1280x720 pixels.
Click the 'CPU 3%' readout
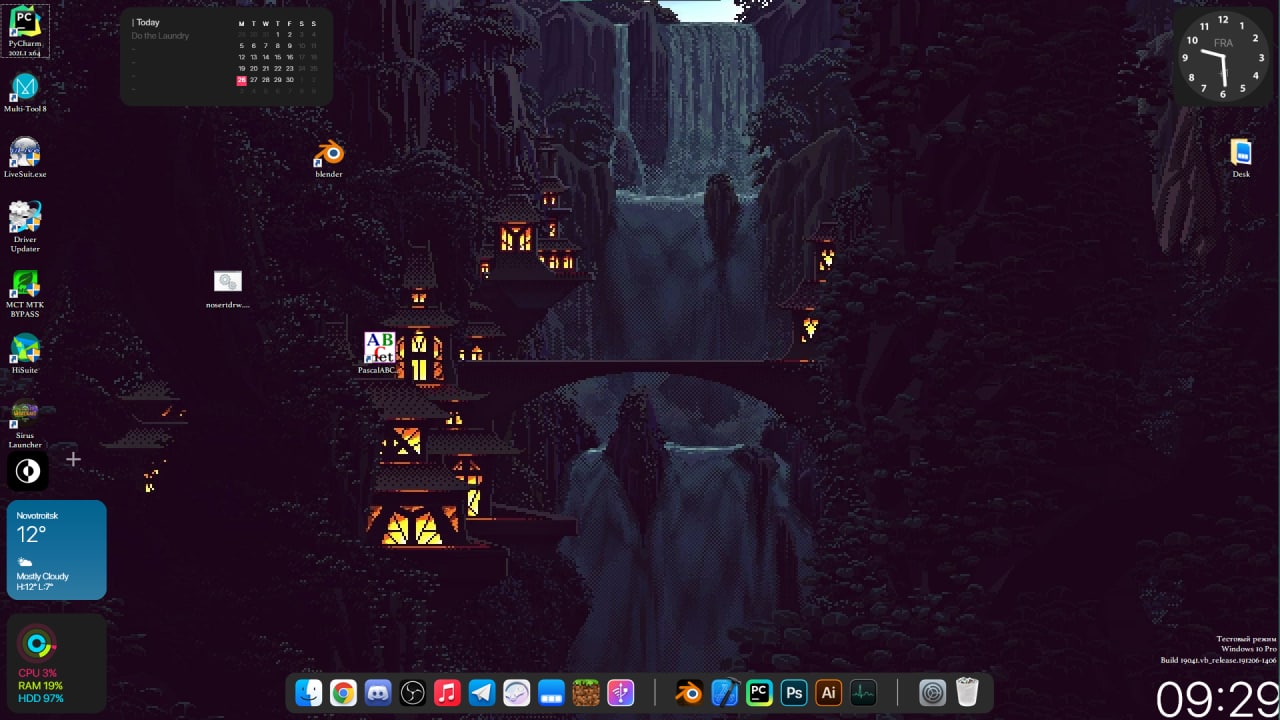point(38,674)
